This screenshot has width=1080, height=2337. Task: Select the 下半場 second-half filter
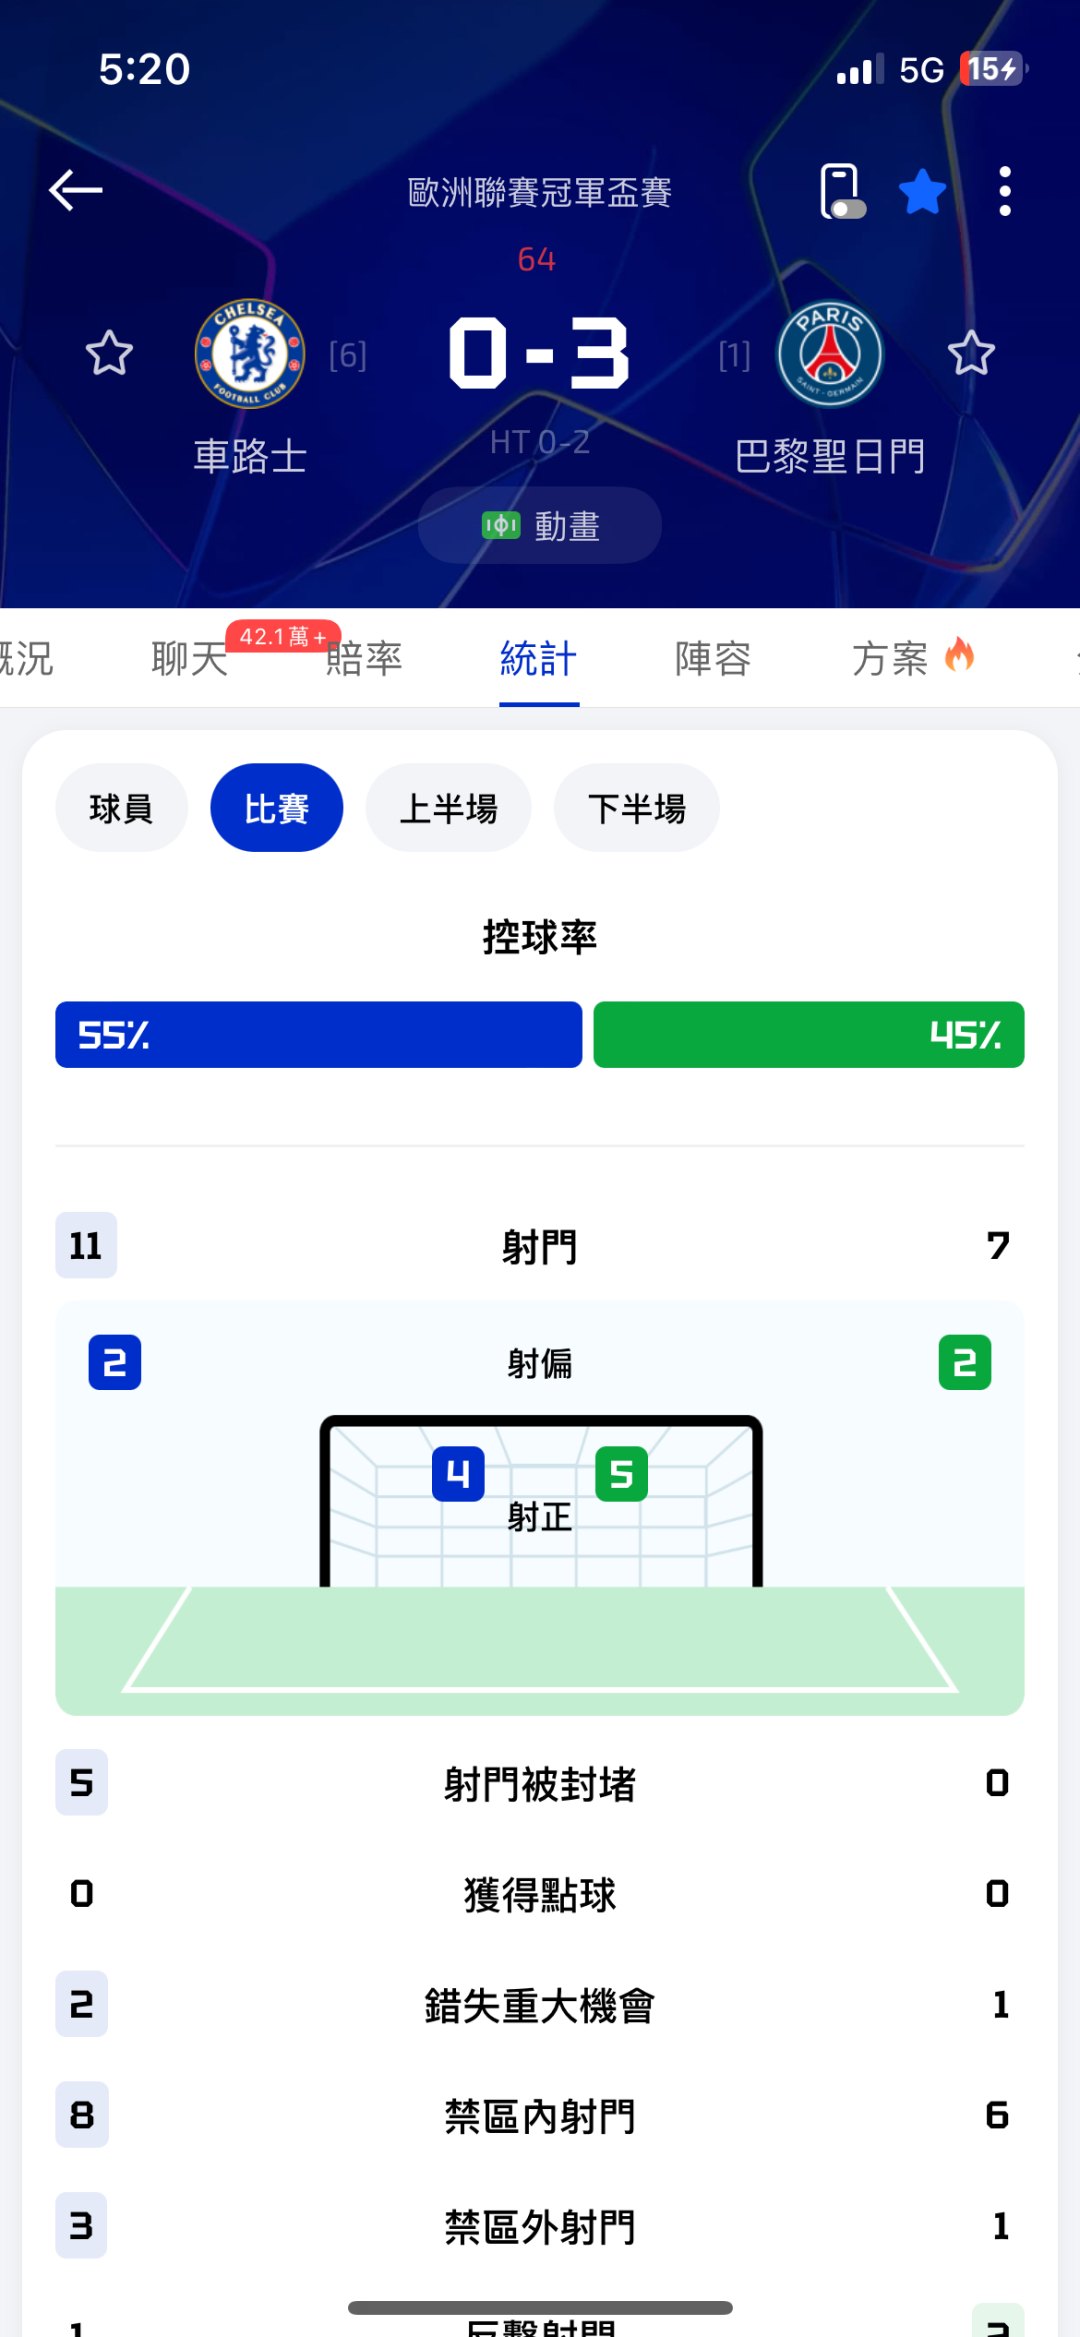click(636, 808)
